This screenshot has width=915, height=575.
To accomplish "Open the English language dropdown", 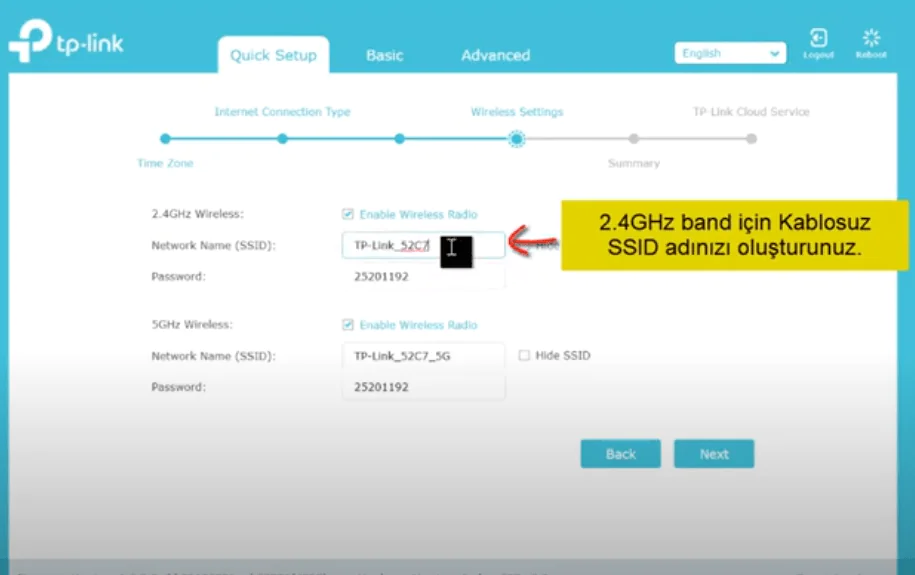I will 730,53.
